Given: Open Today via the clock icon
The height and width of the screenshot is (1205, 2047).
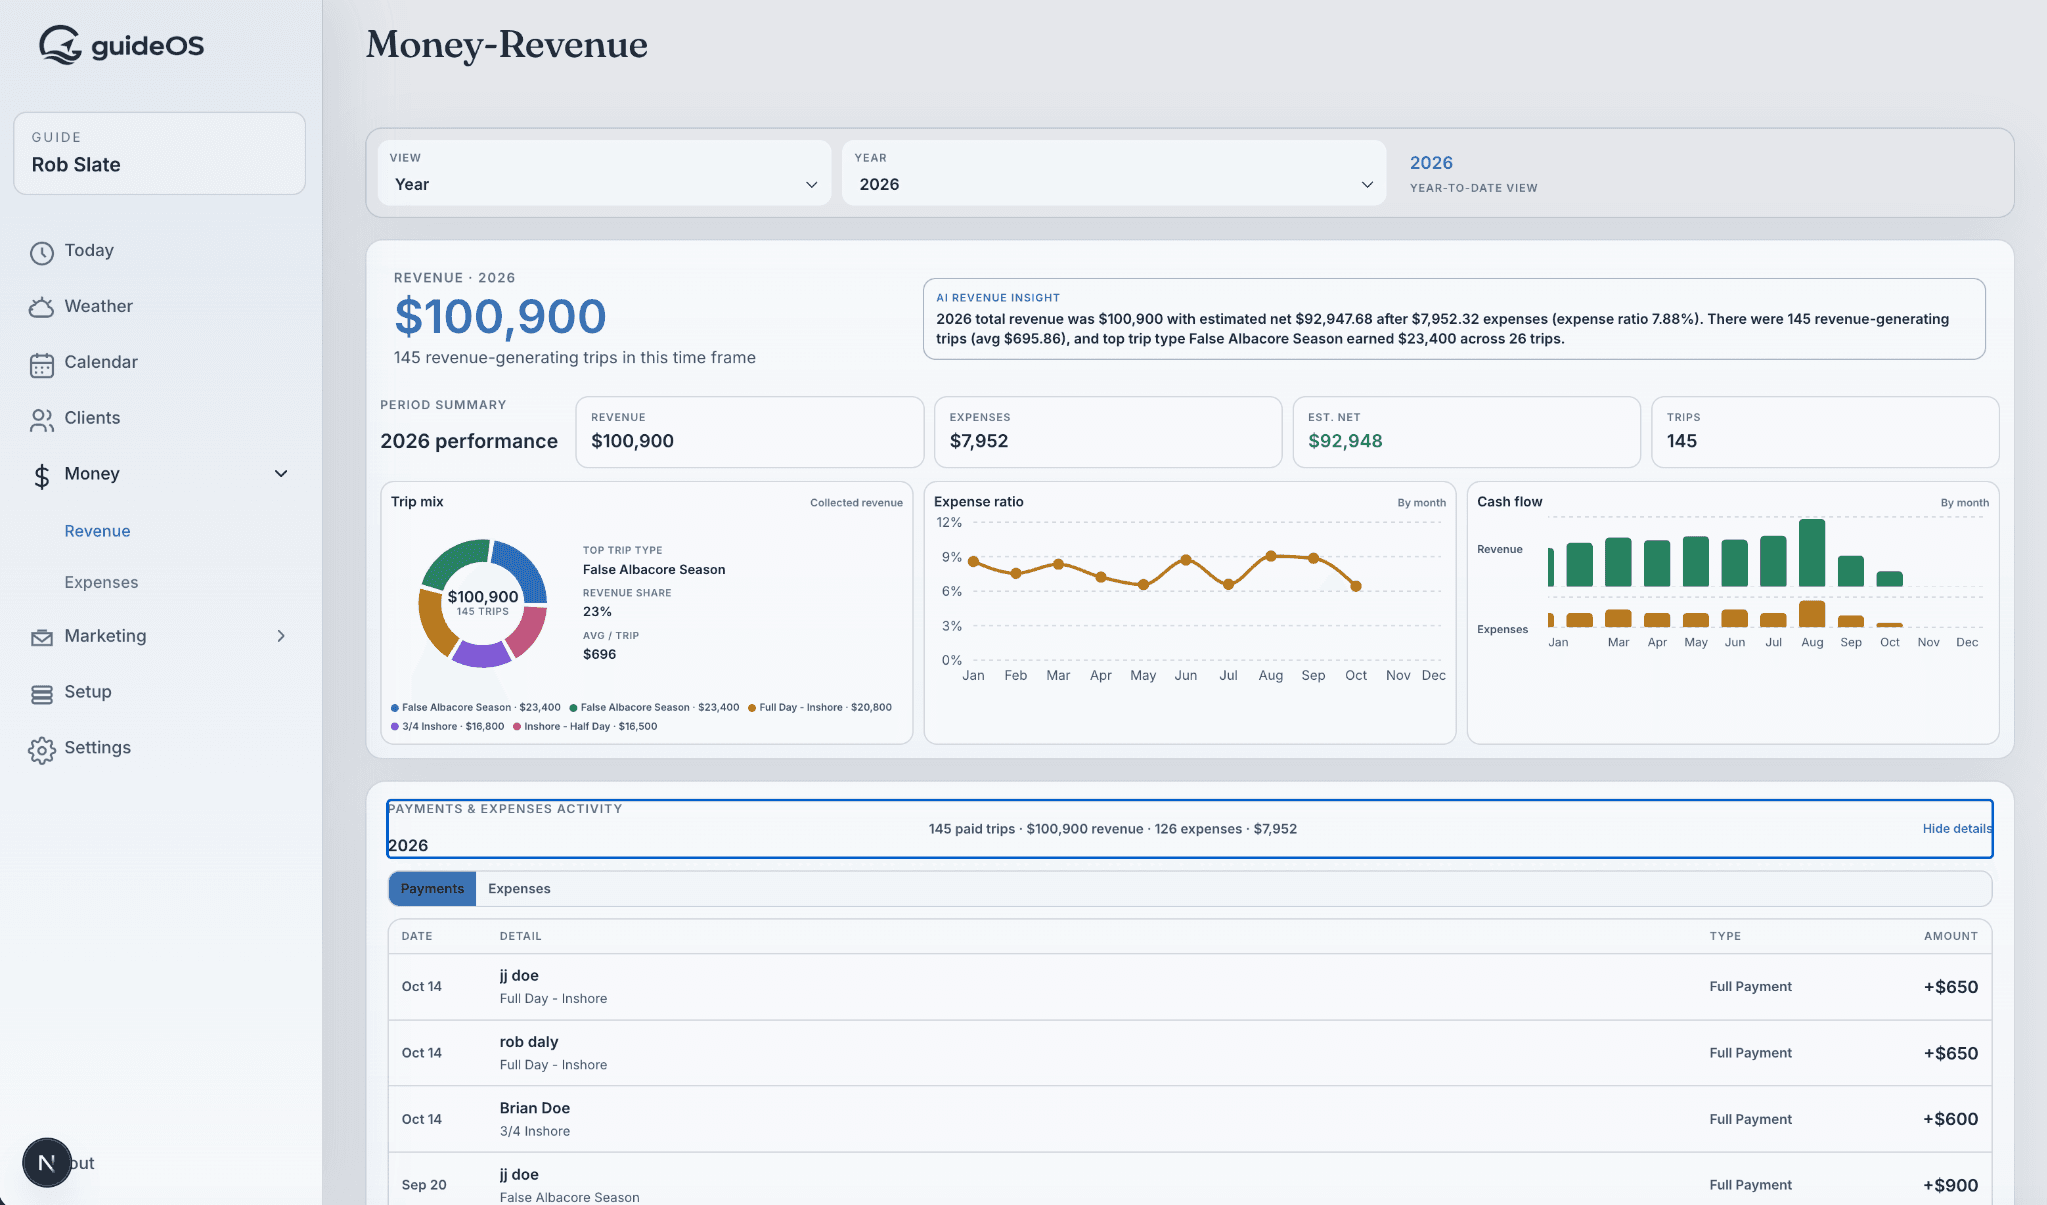Looking at the screenshot, I should click(x=41, y=253).
